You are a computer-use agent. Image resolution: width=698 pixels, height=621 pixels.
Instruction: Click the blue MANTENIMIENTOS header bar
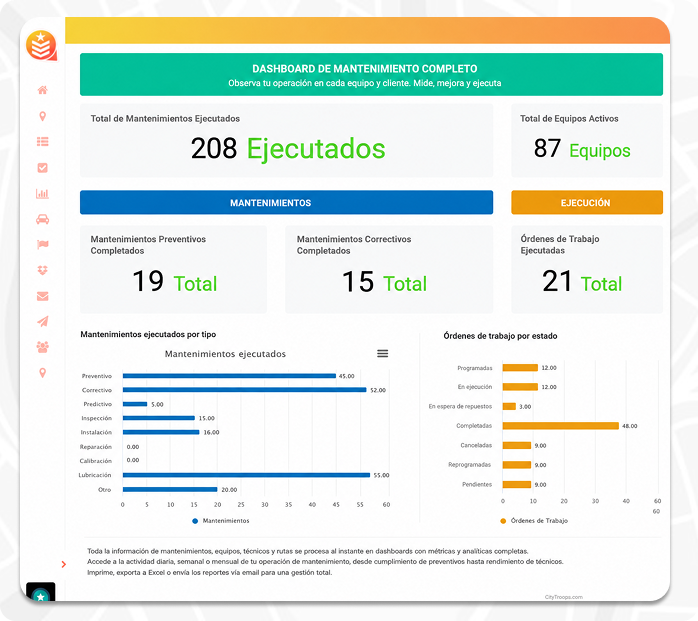tap(286, 203)
